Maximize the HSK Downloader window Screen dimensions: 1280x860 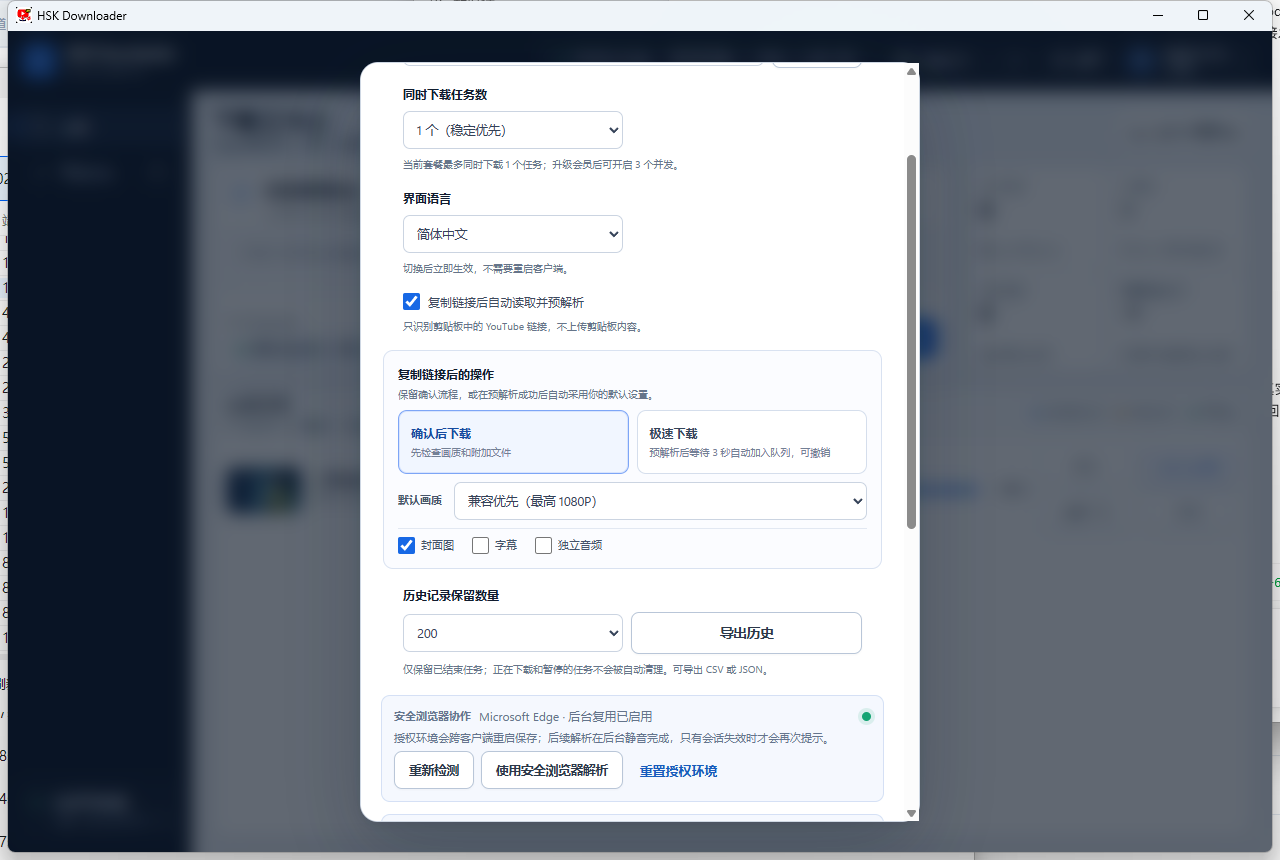pyautogui.click(x=1203, y=15)
